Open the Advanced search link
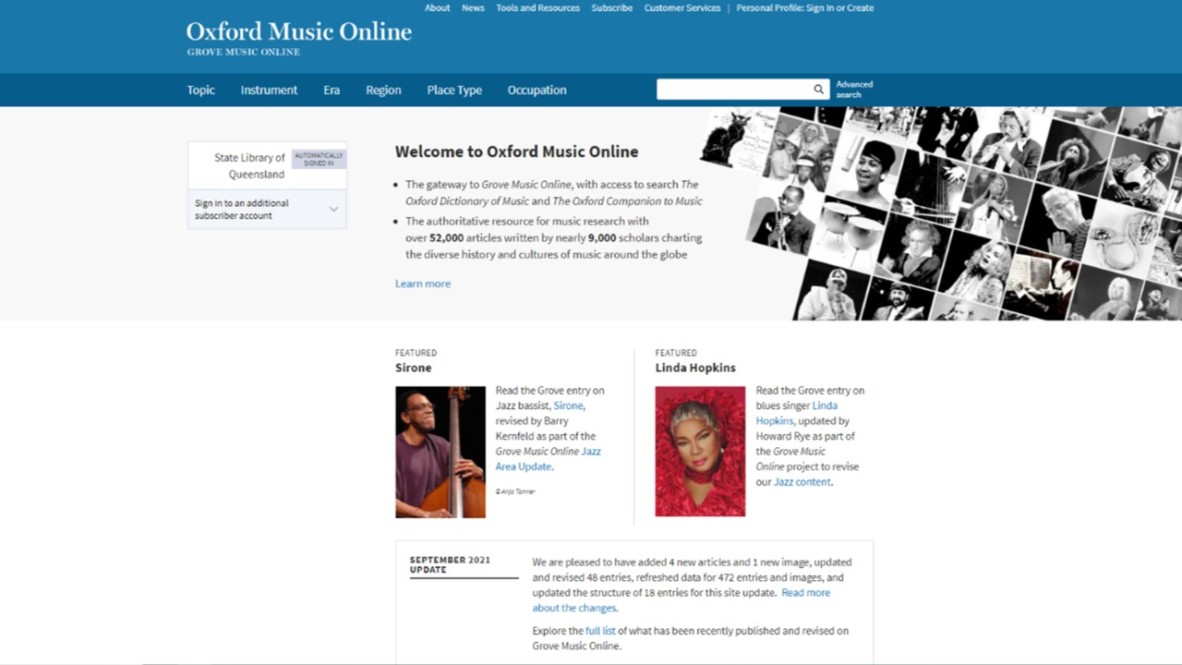The width and height of the screenshot is (1182, 665). 854,89
